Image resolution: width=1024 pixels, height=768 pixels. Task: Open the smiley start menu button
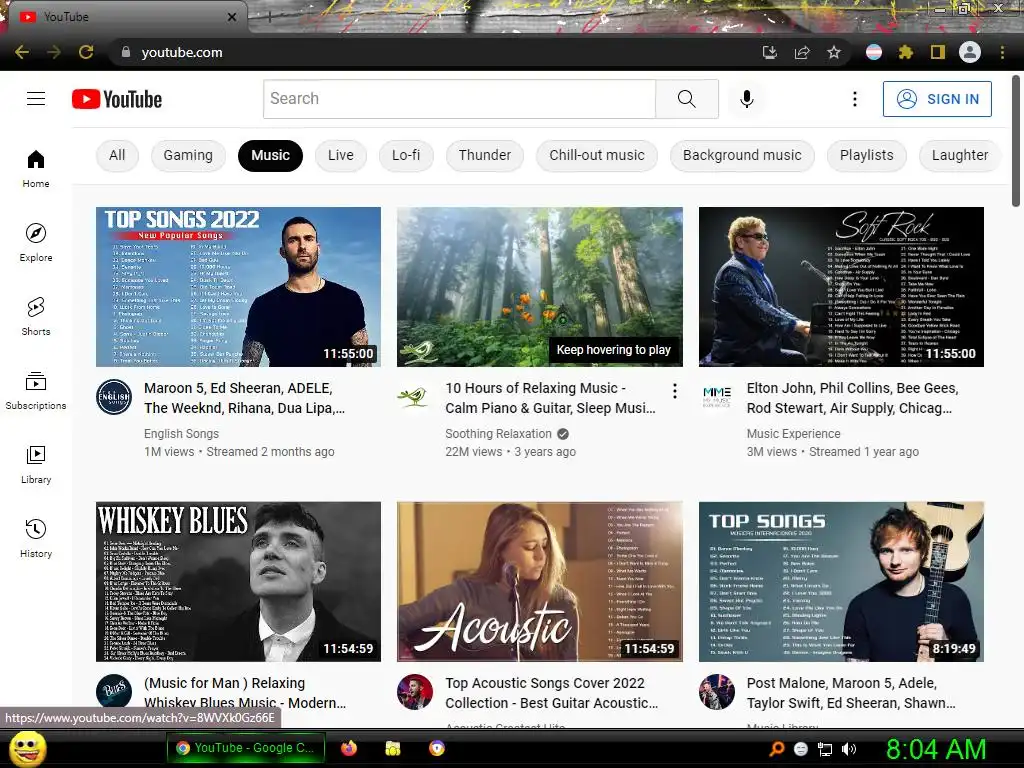(27, 748)
